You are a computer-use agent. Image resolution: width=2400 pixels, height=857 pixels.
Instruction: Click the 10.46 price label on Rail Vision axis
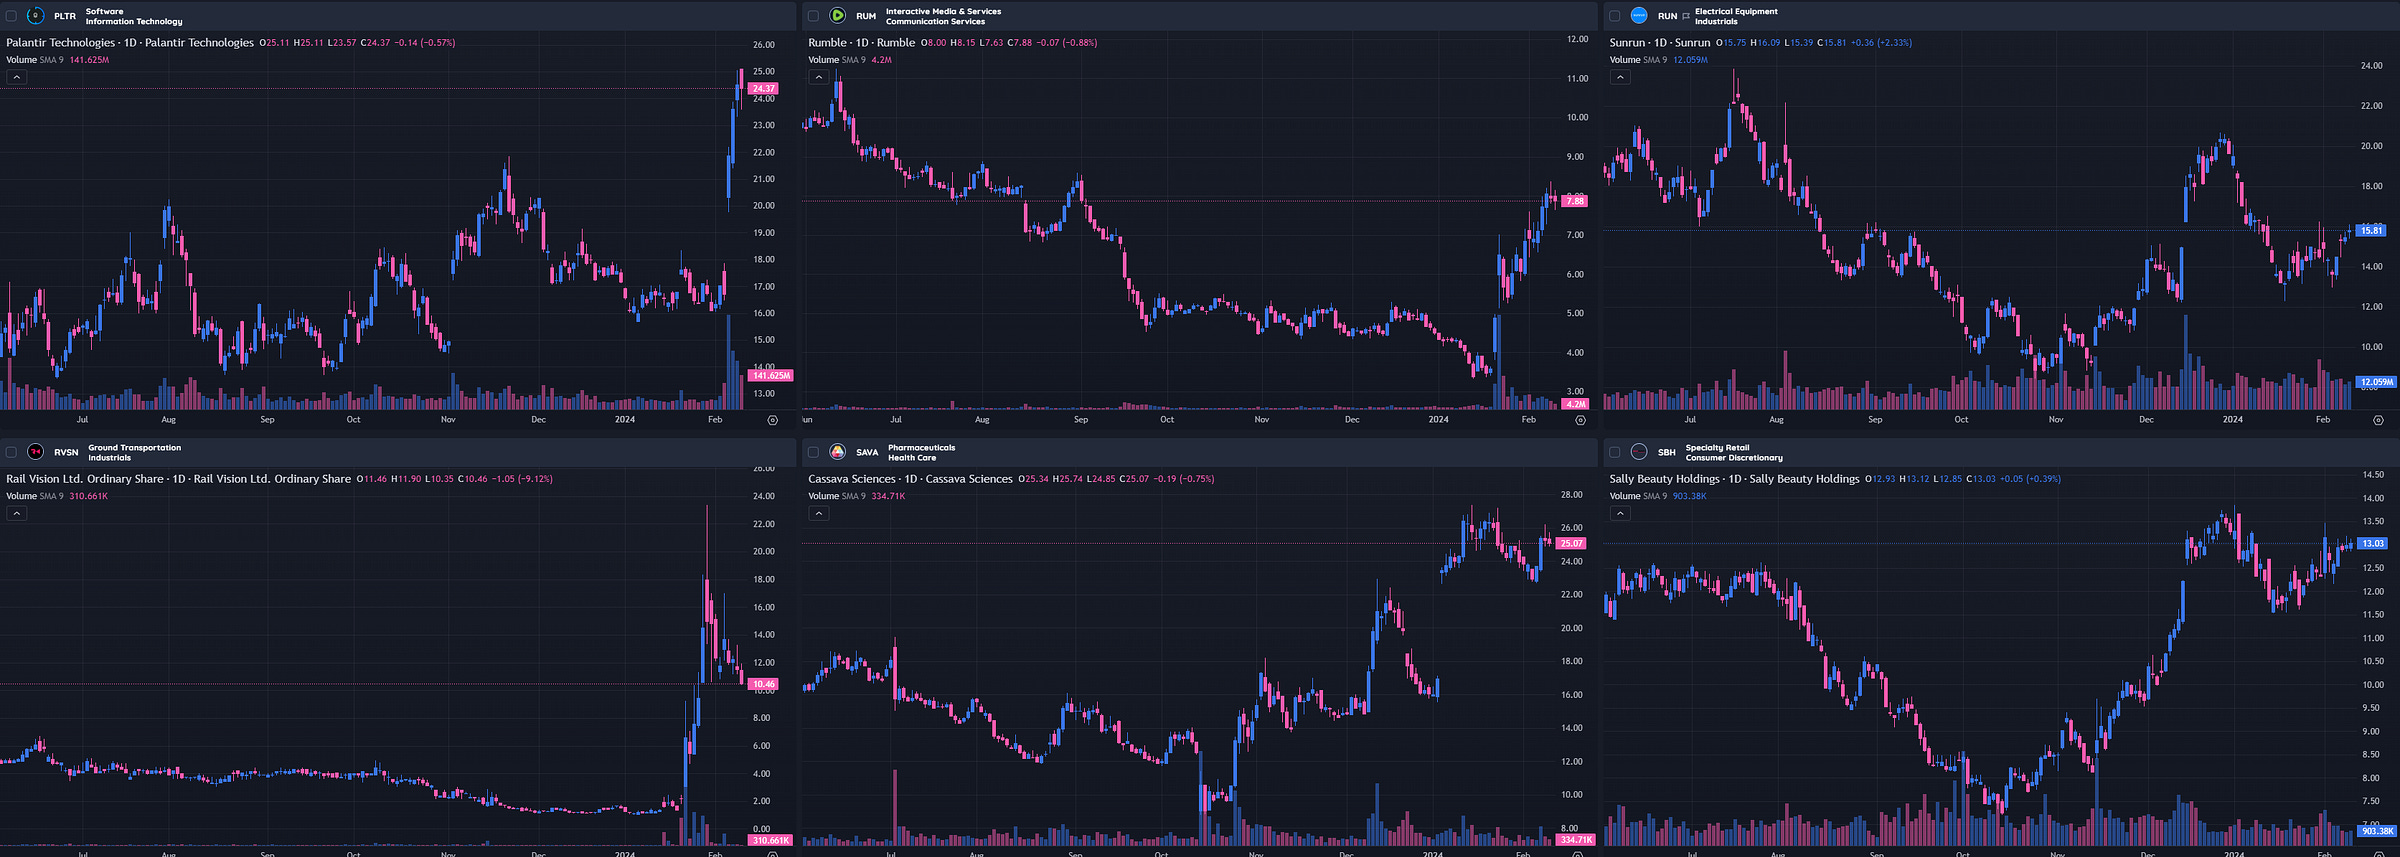click(x=763, y=685)
